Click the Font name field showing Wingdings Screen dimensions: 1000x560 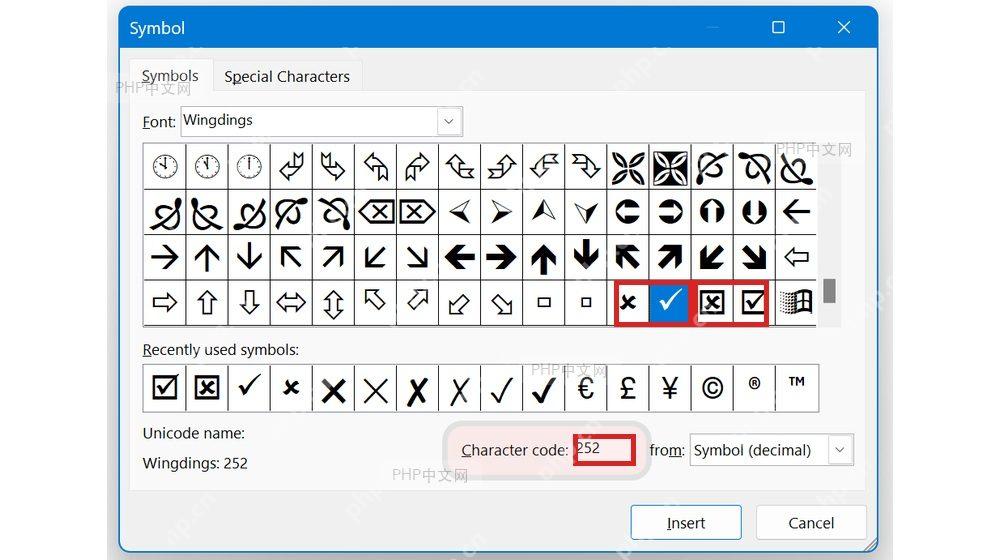[310, 121]
